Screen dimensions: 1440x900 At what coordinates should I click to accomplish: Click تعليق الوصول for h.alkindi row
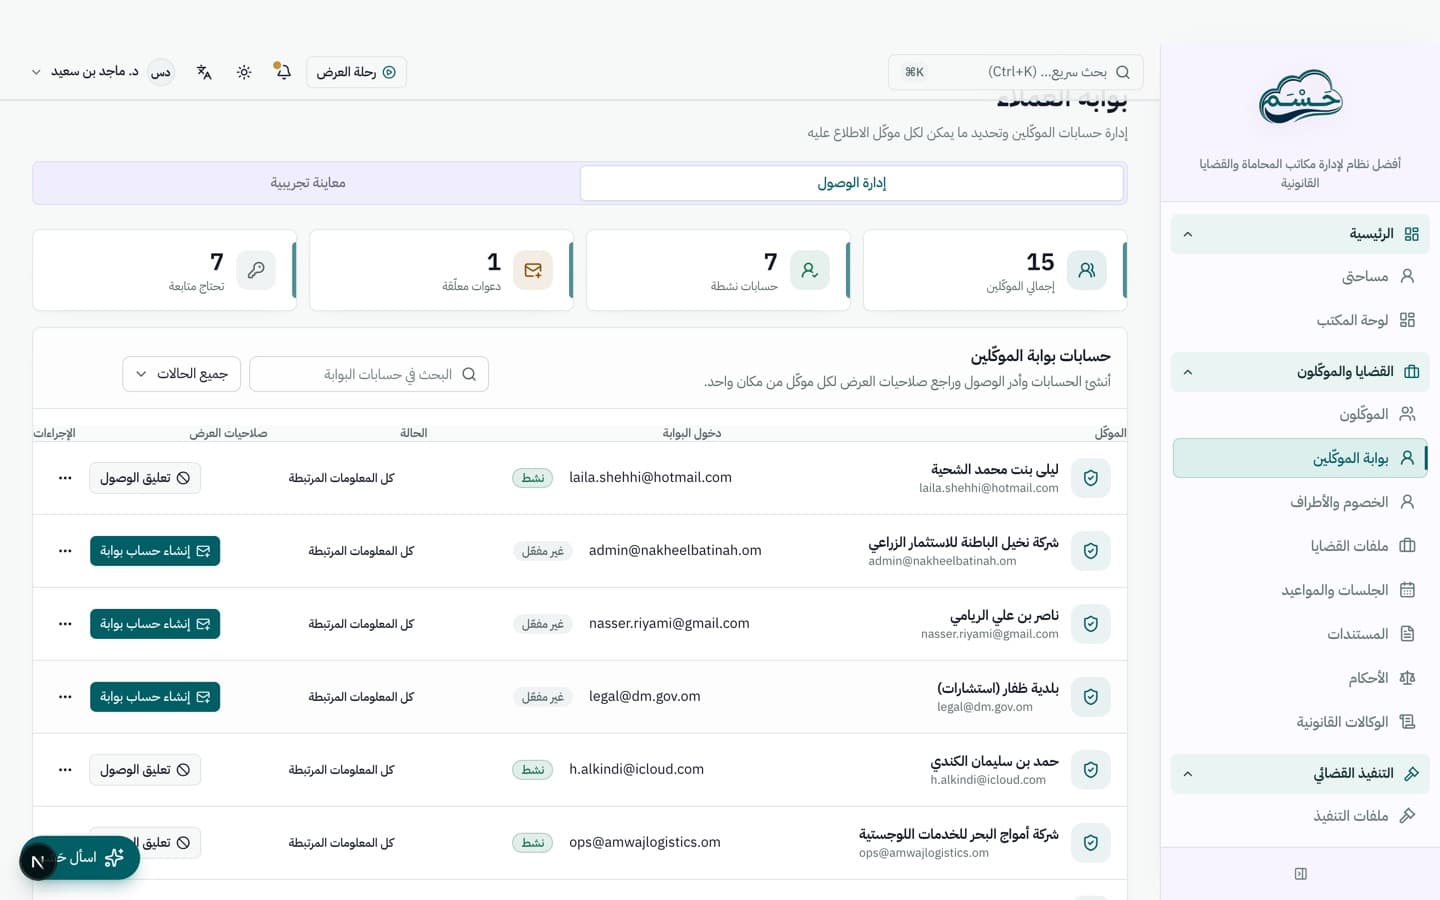point(145,770)
